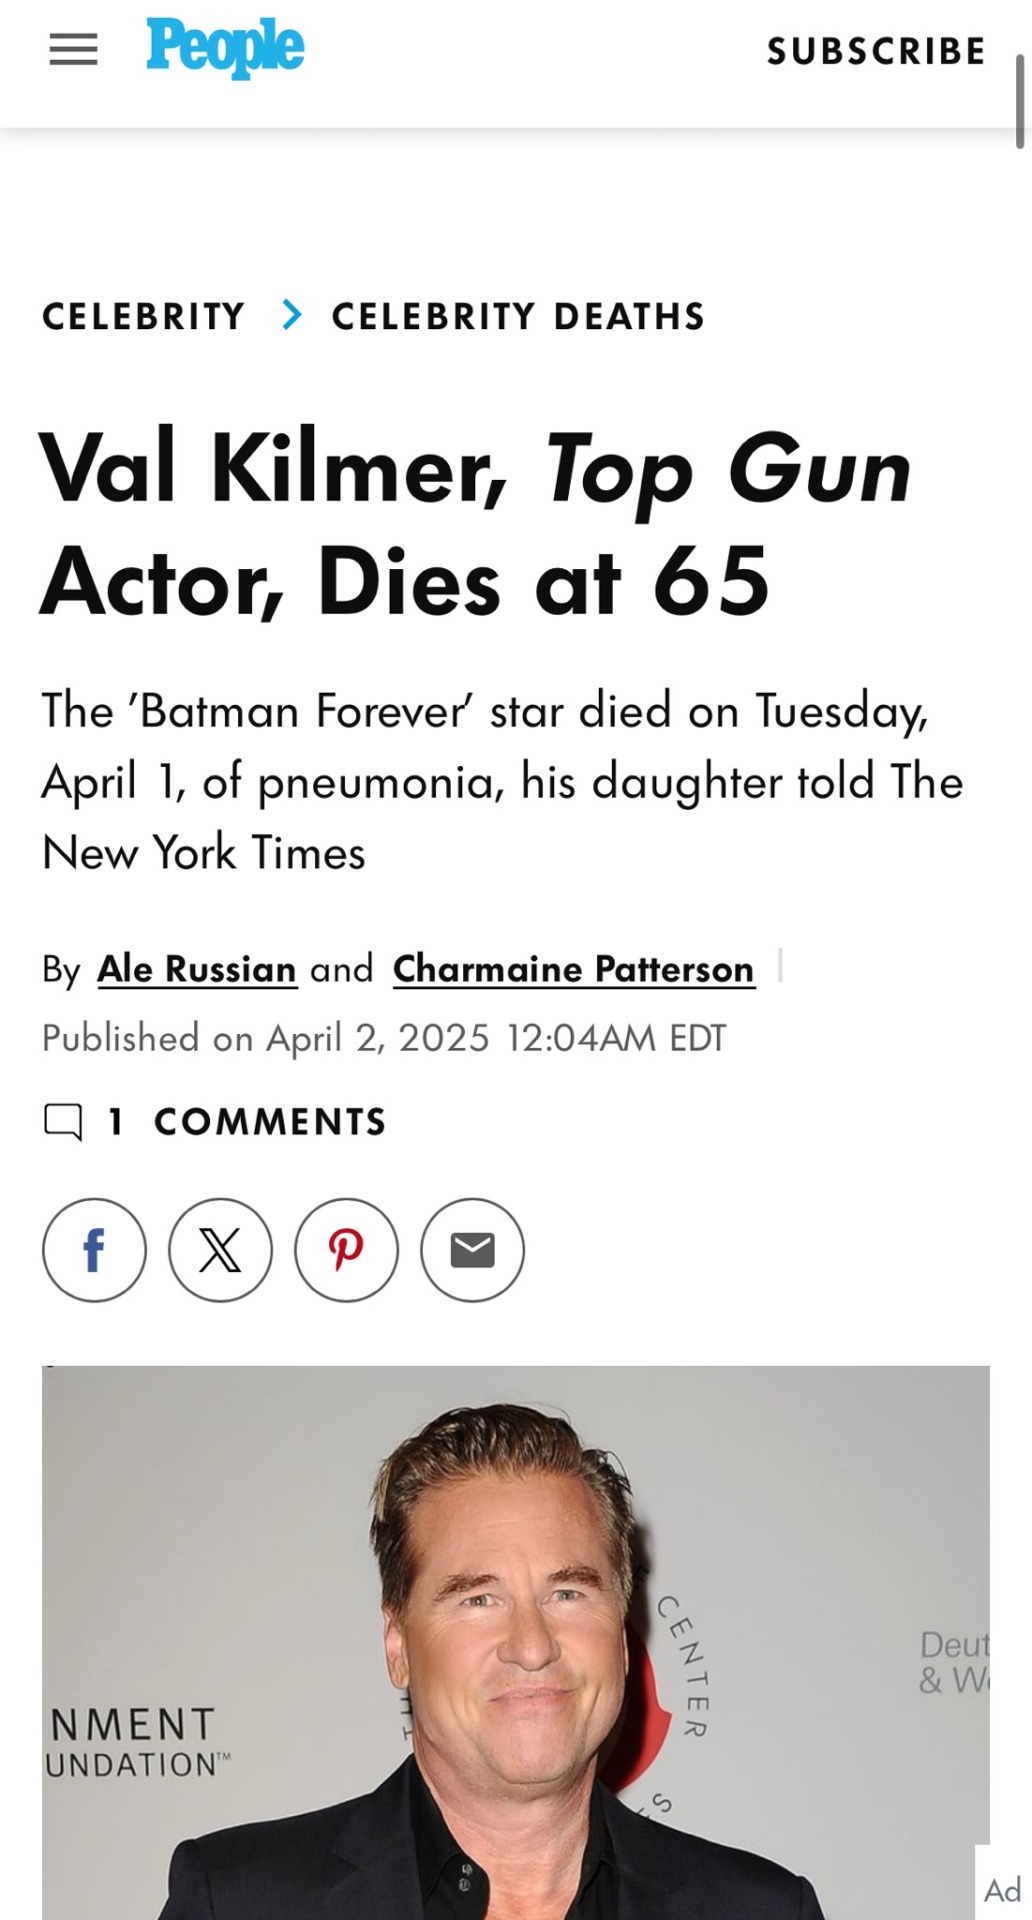1032x1920 pixels.
Task: Open the comments speech bubble icon
Action: pyautogui.click(x=64, y=1122)
